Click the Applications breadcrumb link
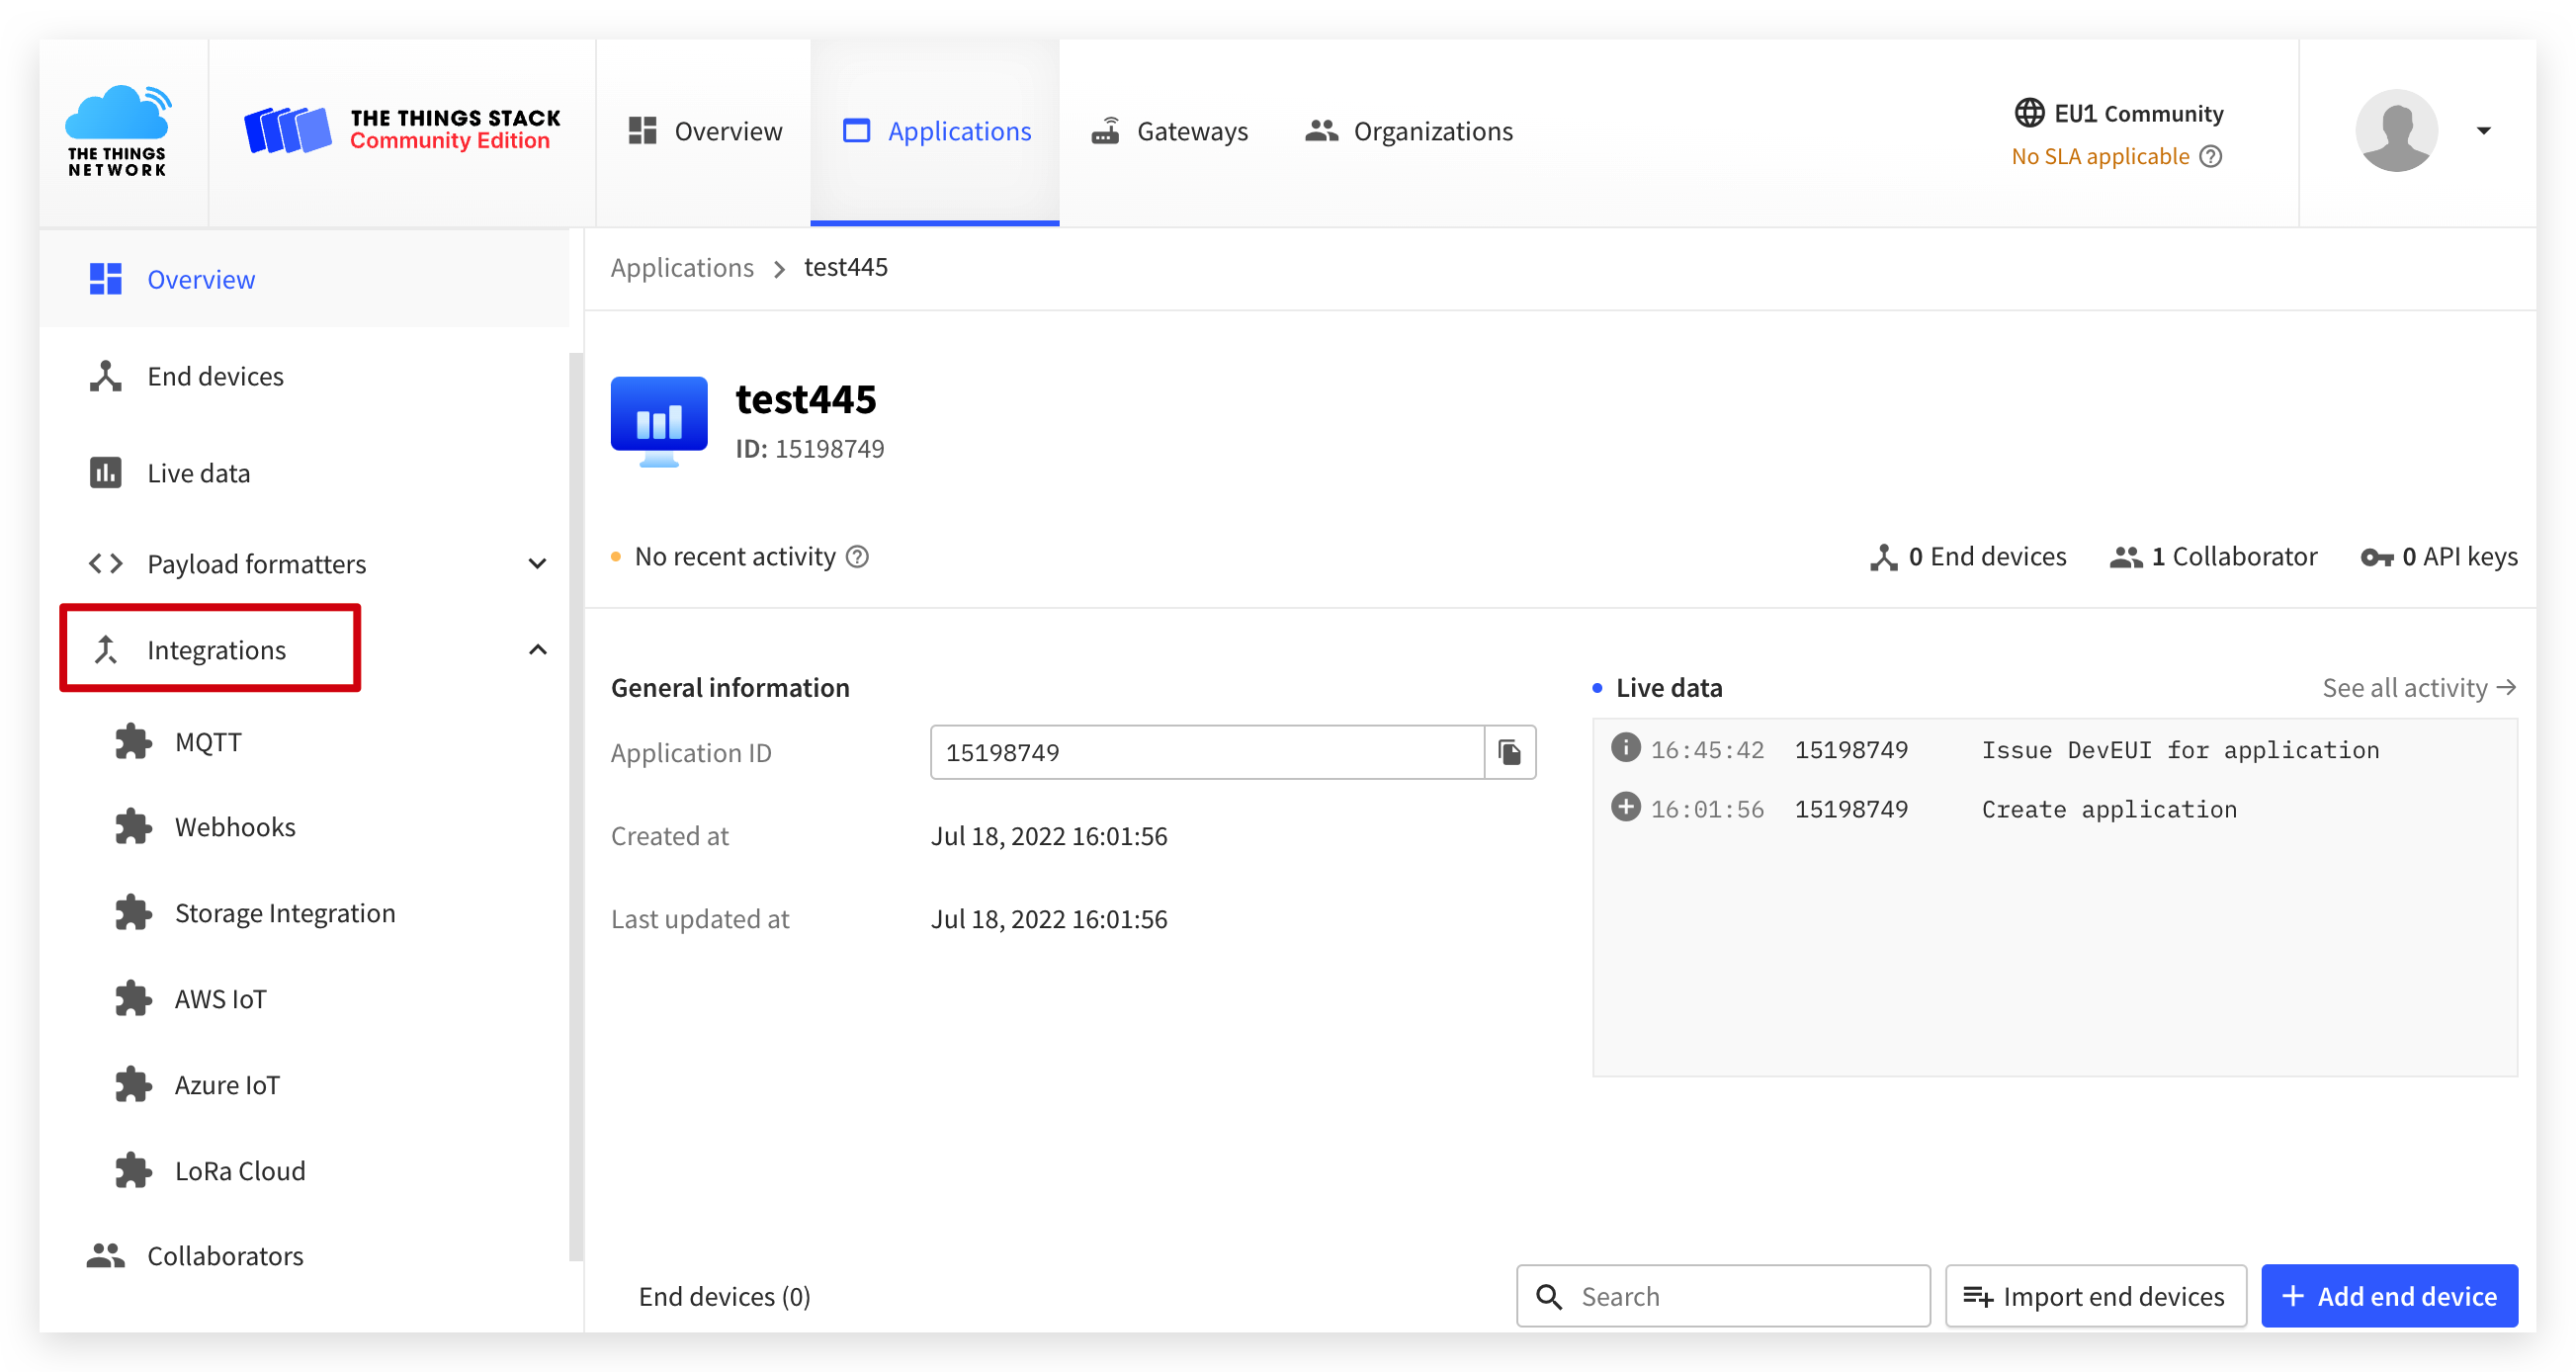Viewport: 2576px width, 1372px height. coord(682,267)
